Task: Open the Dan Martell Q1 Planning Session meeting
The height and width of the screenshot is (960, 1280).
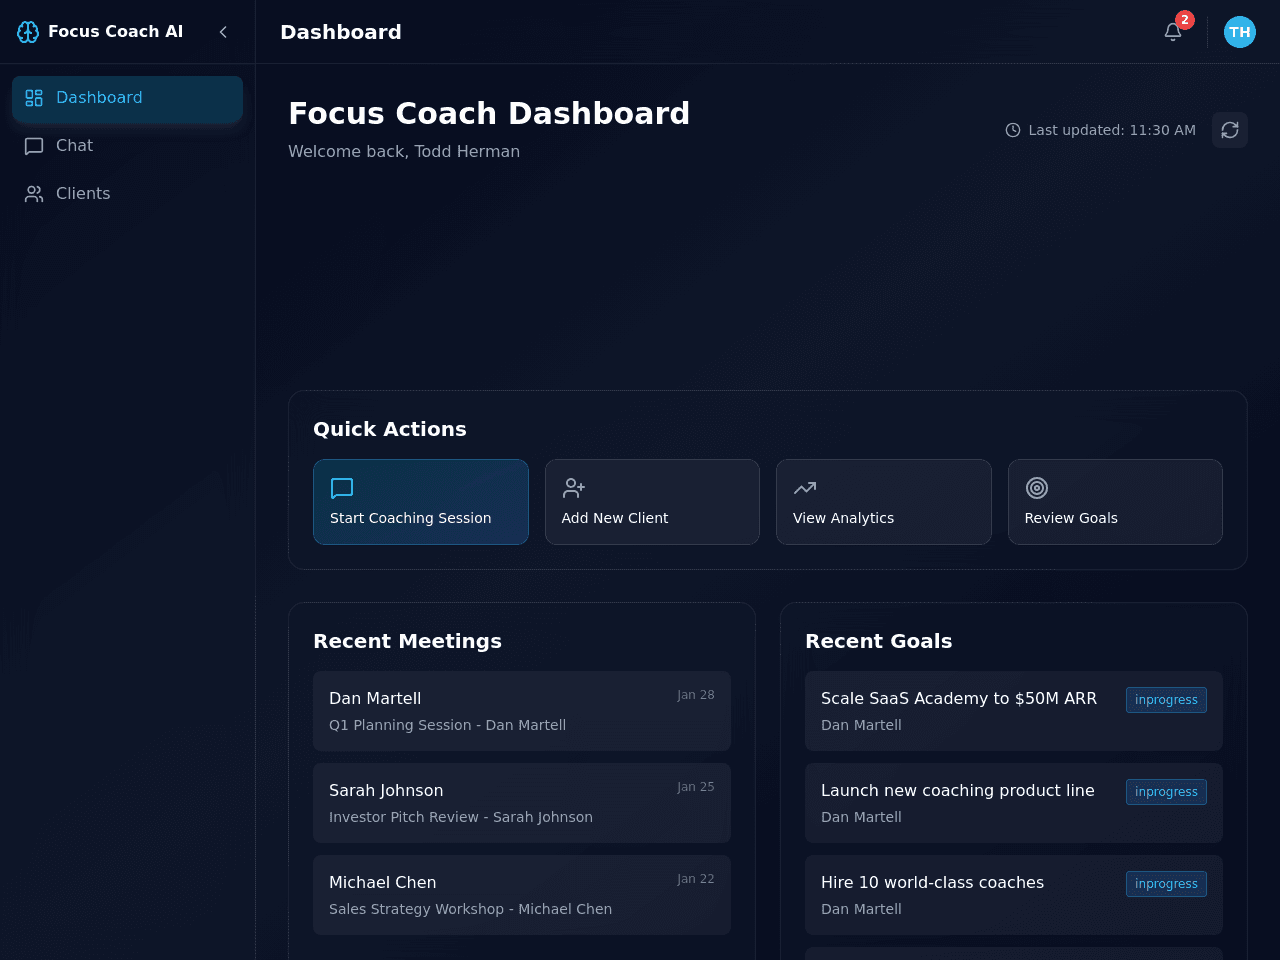Action: [522, 711]
